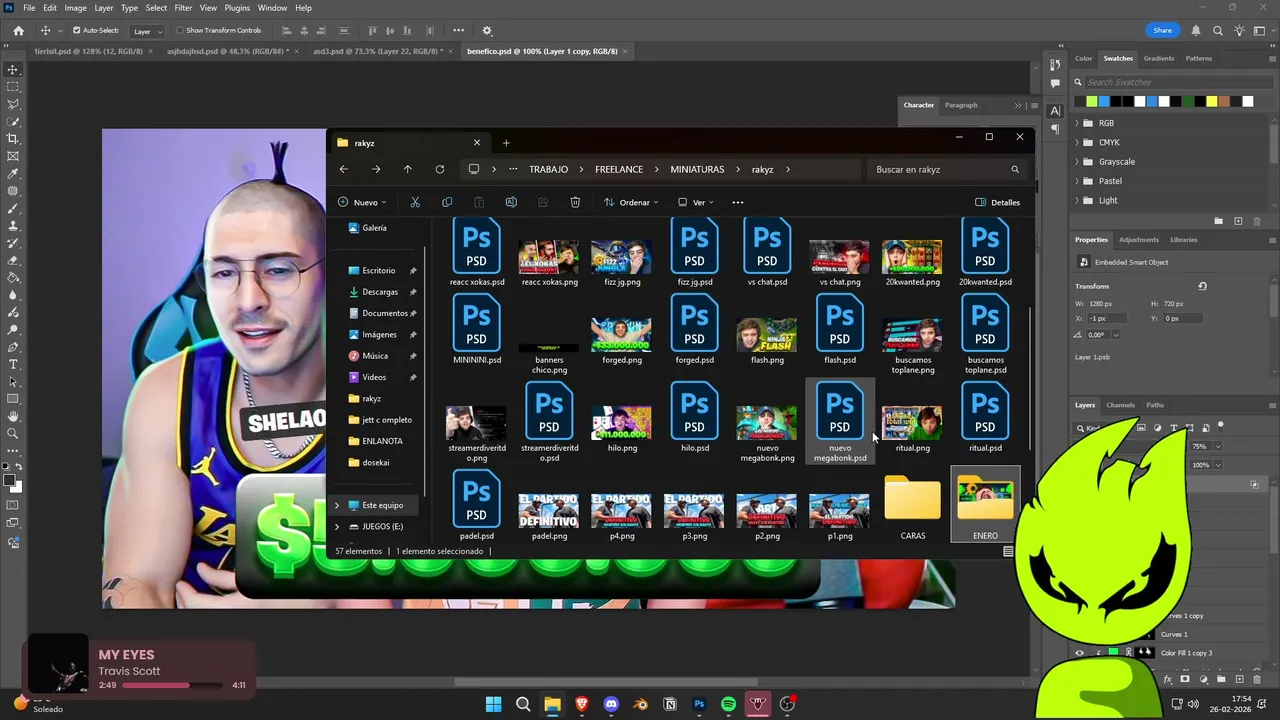The image size is (1280, 720).
Task: Toggle the Auto-Select checkbox
Action: click(77, 31)
